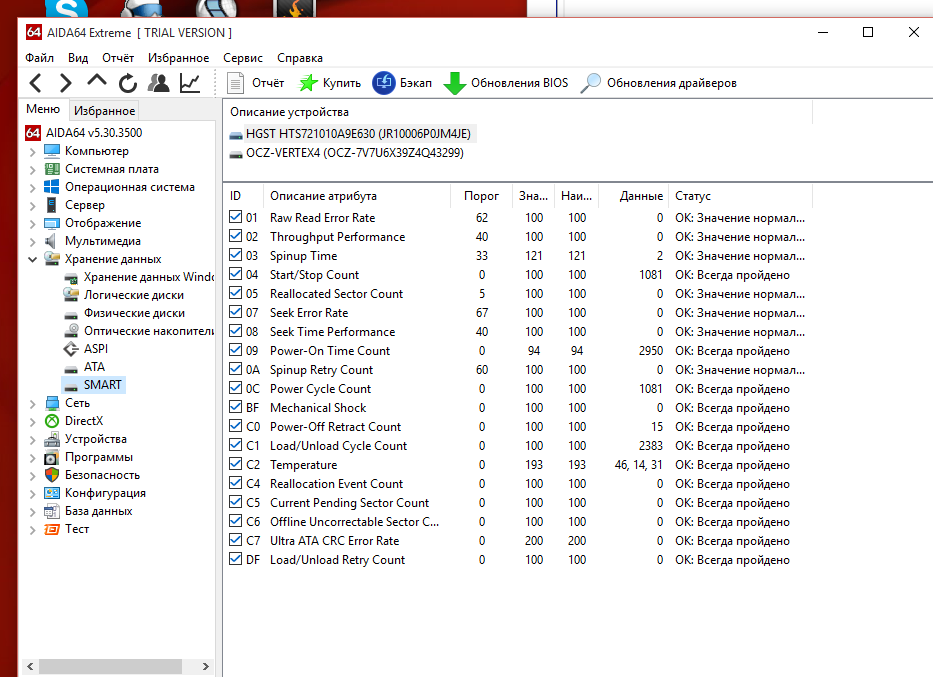Image resolution: width=933 pixels, height=677 pixels.
Task: Navigate up one level arrow icon
Action: coord(97,82)
